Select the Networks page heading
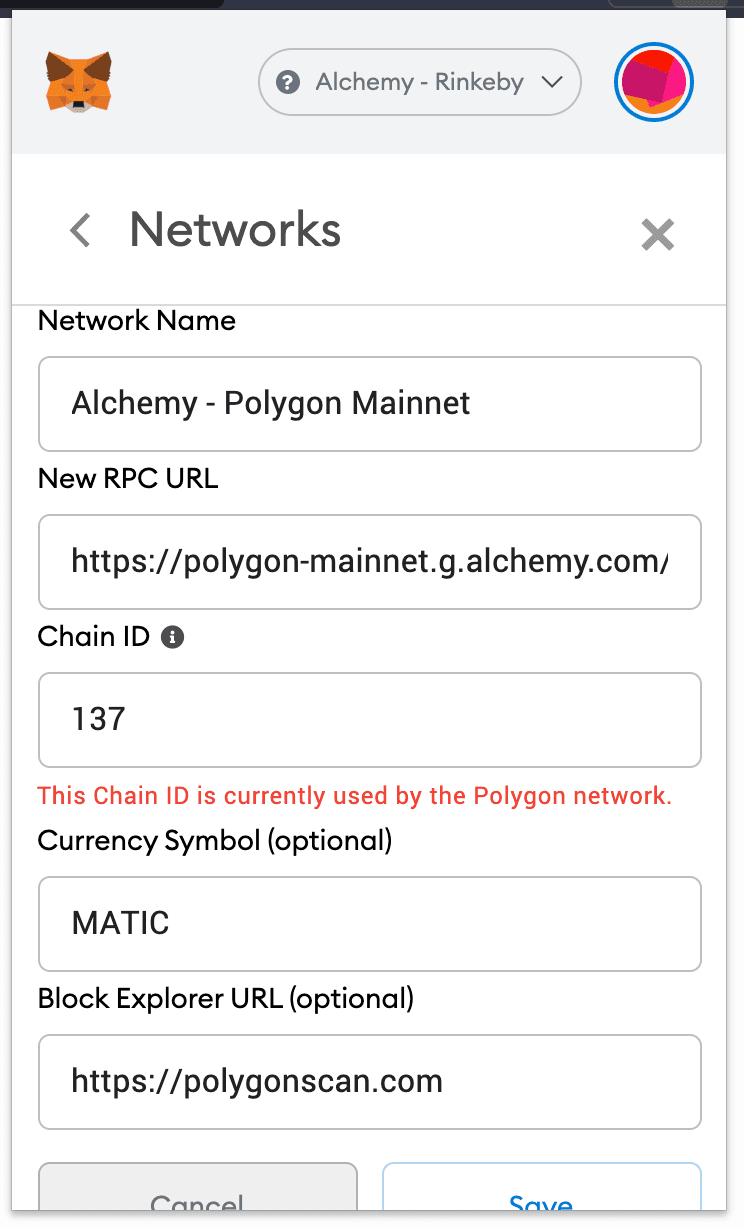 pyautogui.click(x=234, y=230)
